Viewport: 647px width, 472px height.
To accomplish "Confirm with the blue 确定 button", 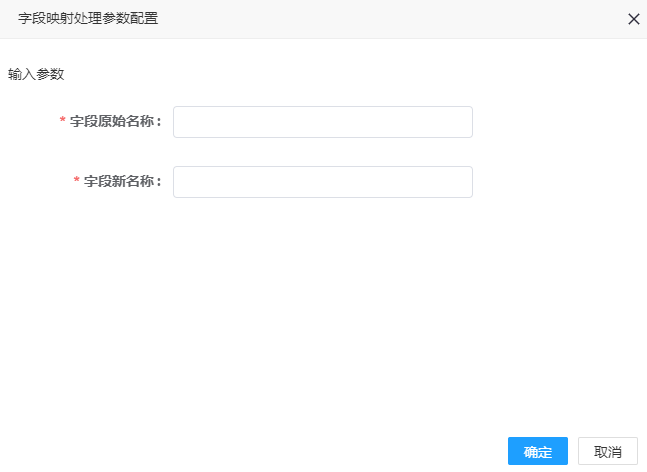I will [538, 451].
